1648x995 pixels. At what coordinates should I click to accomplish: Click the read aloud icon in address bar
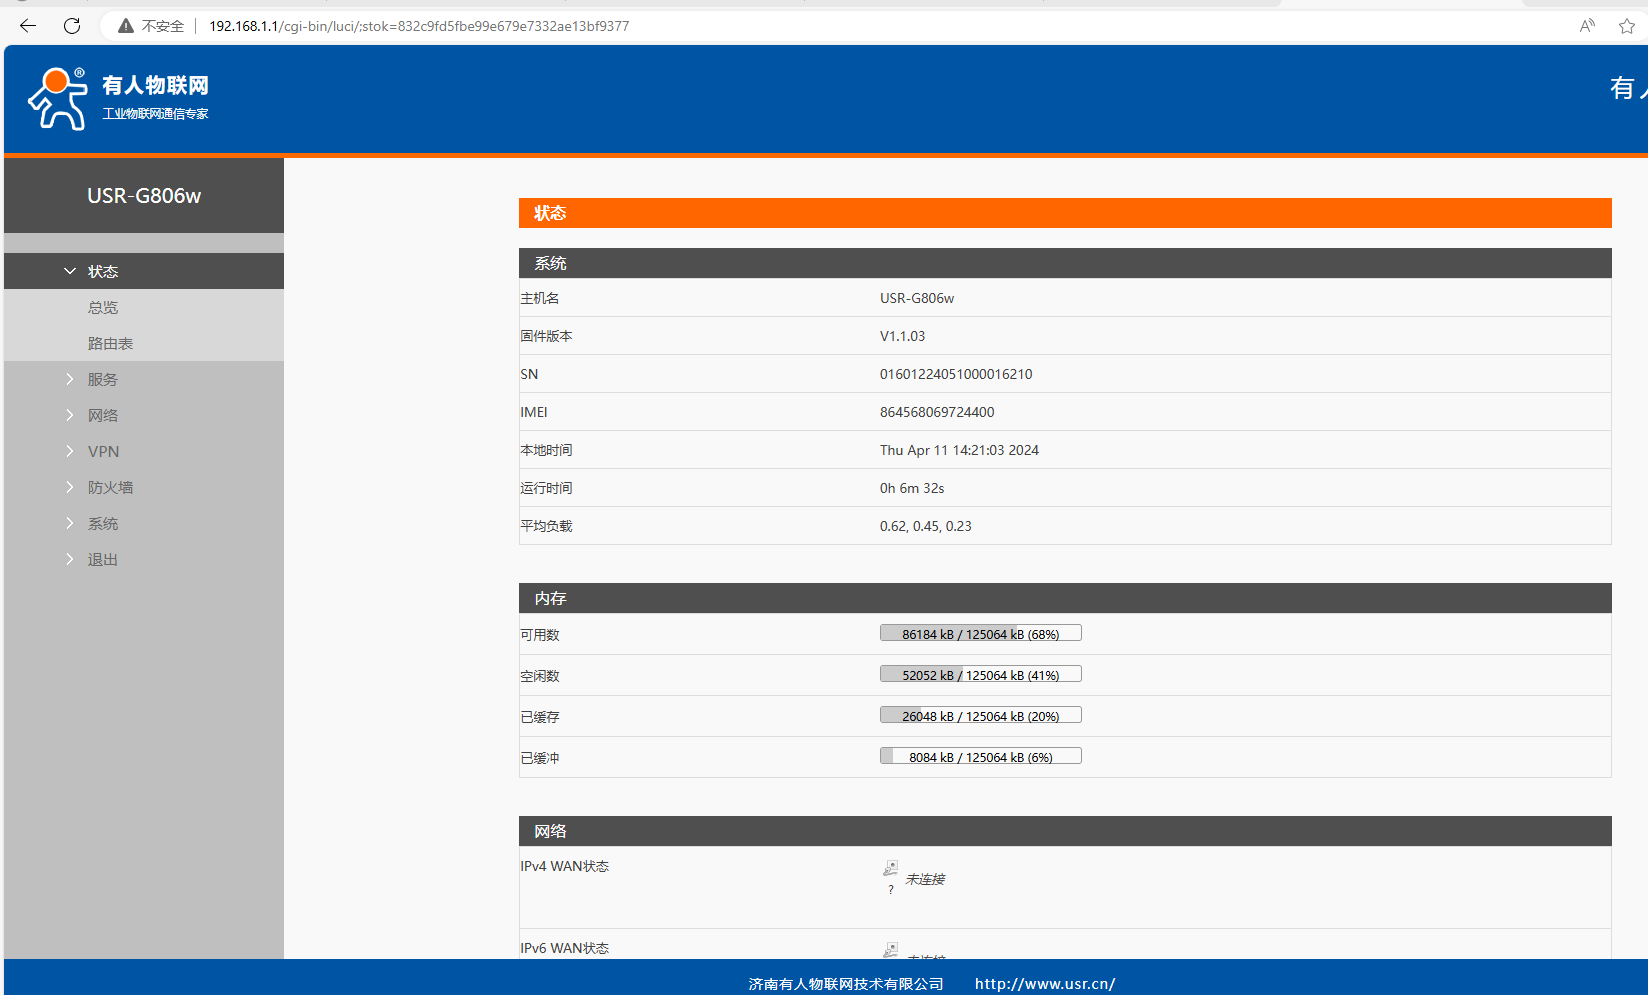pyautogui.click(x=1587, y=26)
